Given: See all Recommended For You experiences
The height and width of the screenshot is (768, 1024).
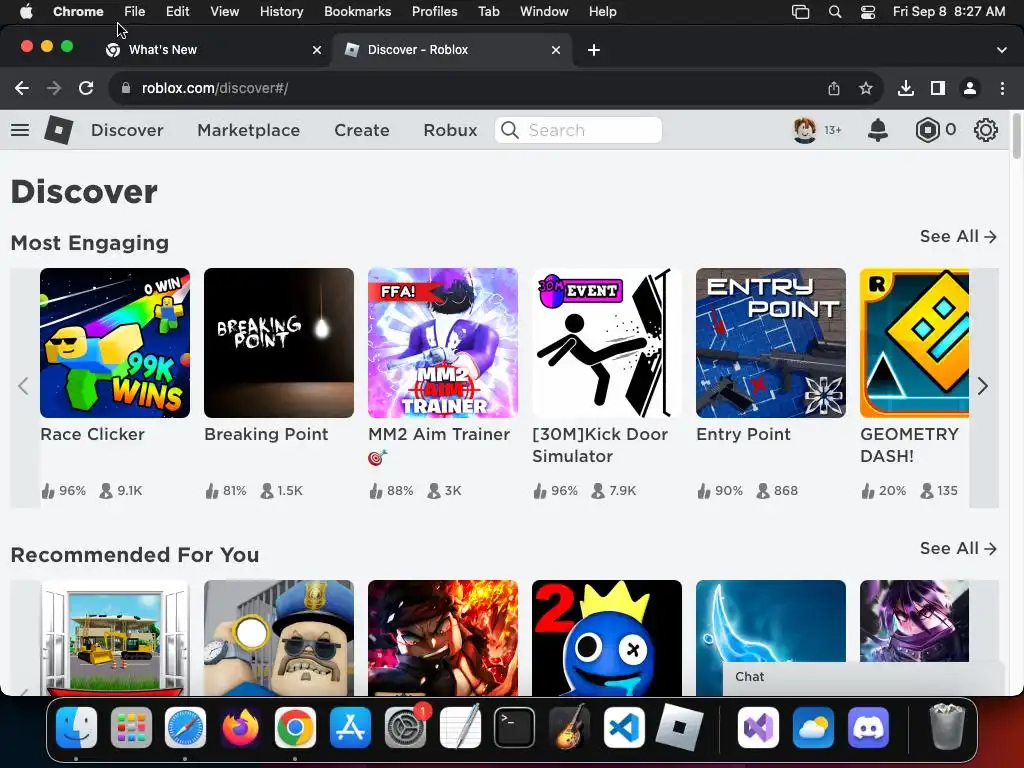Looking at the screenshot, I should coord(958,549).
